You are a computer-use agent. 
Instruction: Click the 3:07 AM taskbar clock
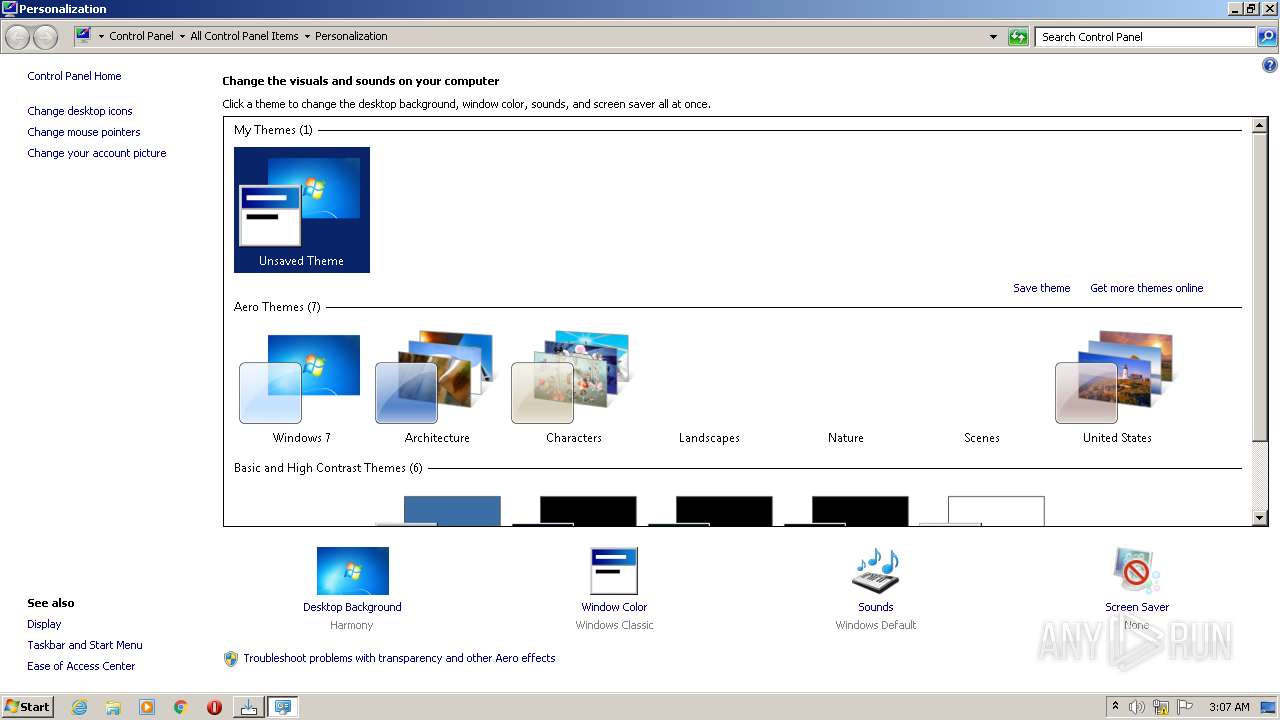pos(1229,707)
